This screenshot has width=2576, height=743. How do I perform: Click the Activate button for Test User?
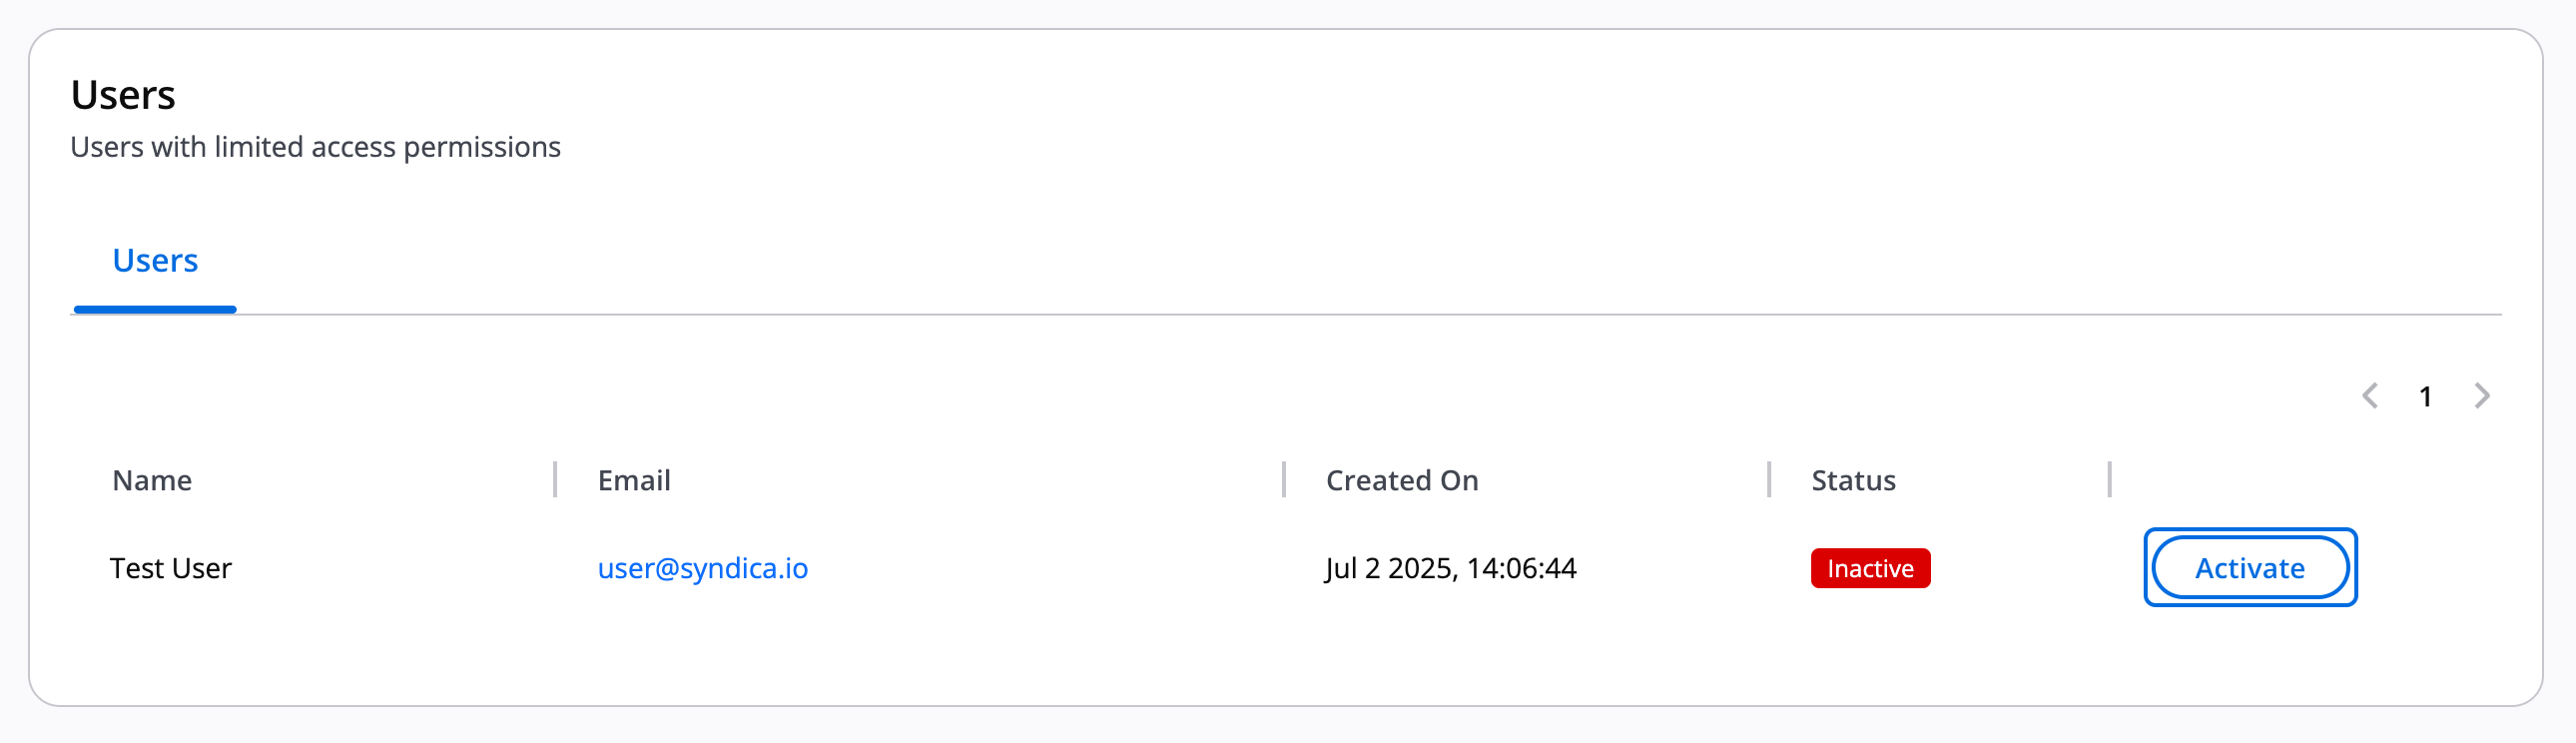point(2249,568)
